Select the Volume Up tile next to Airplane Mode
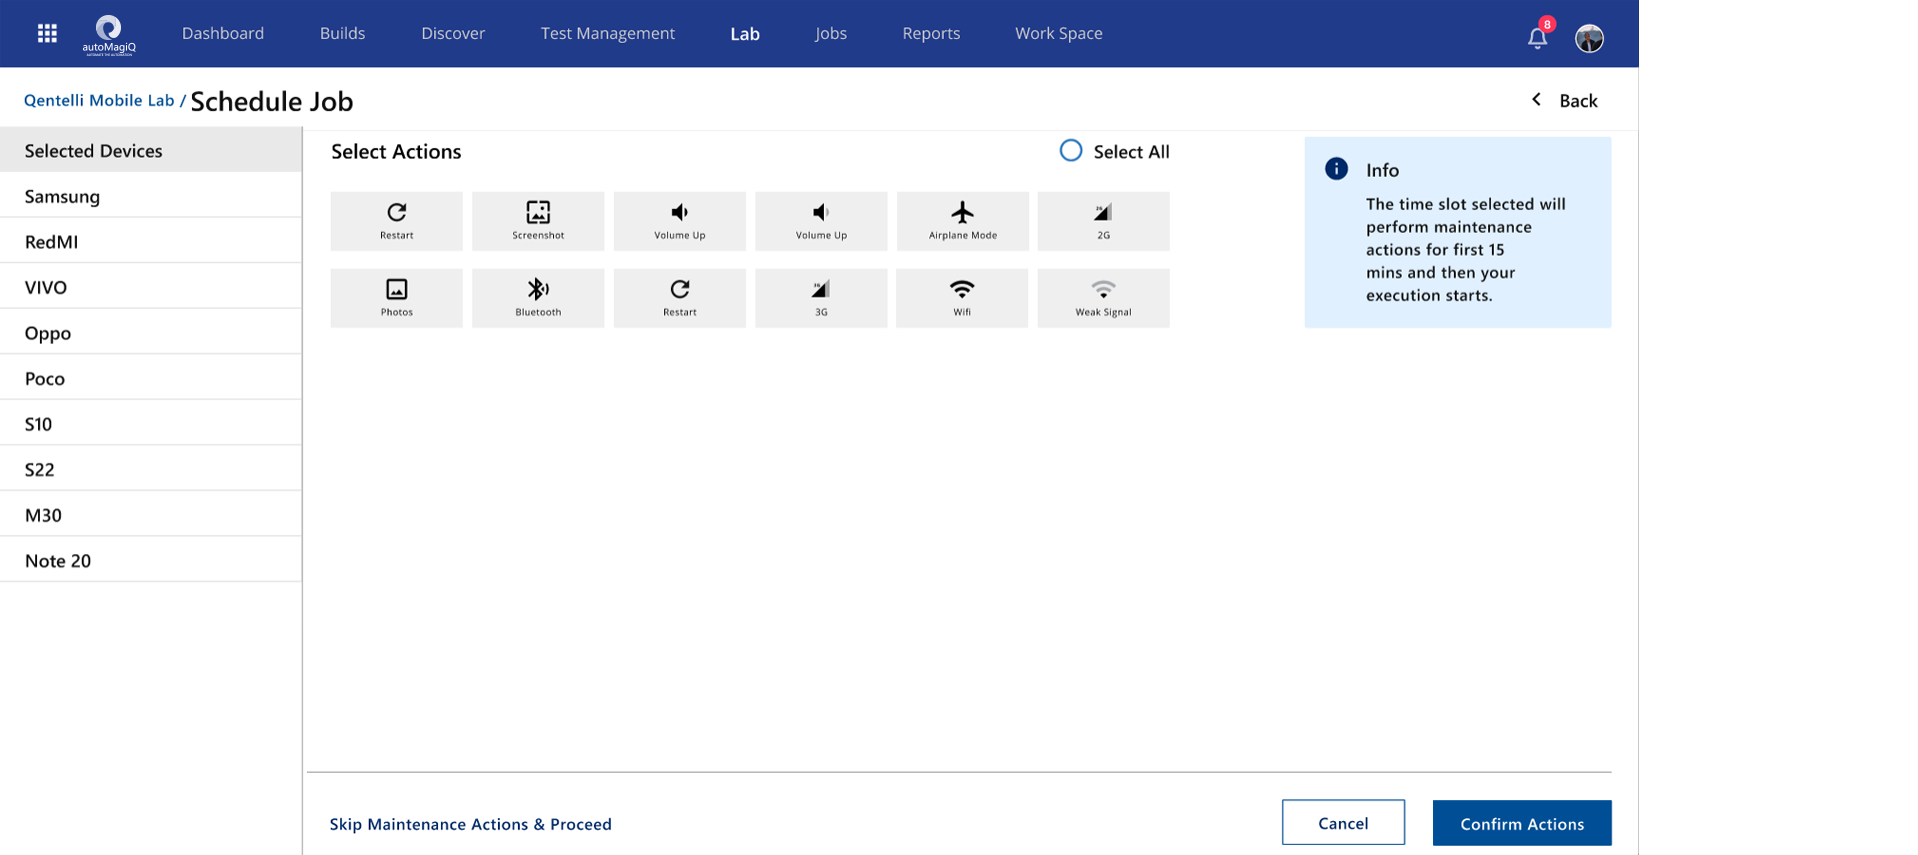1918x855 pixels. click(821, 221)
